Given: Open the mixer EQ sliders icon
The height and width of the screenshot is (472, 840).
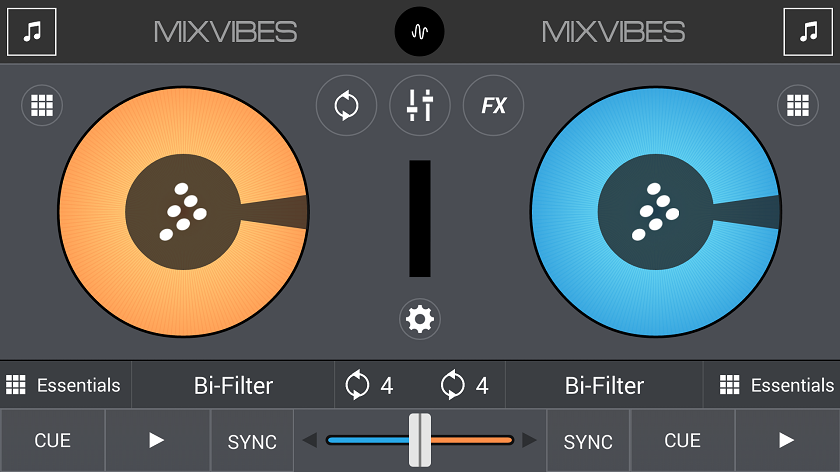Looking at the screenshot, I should 419,105.
